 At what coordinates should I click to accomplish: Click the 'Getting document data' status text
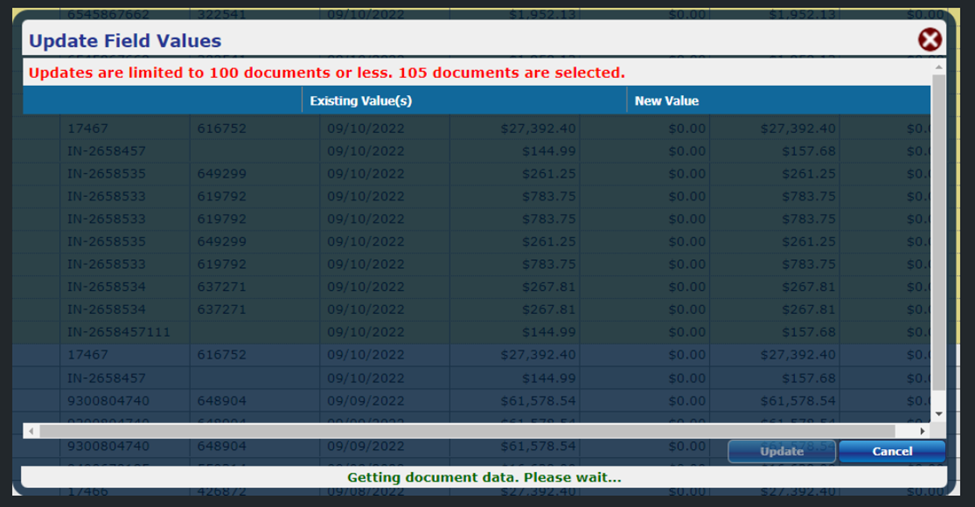coord(484,478)
